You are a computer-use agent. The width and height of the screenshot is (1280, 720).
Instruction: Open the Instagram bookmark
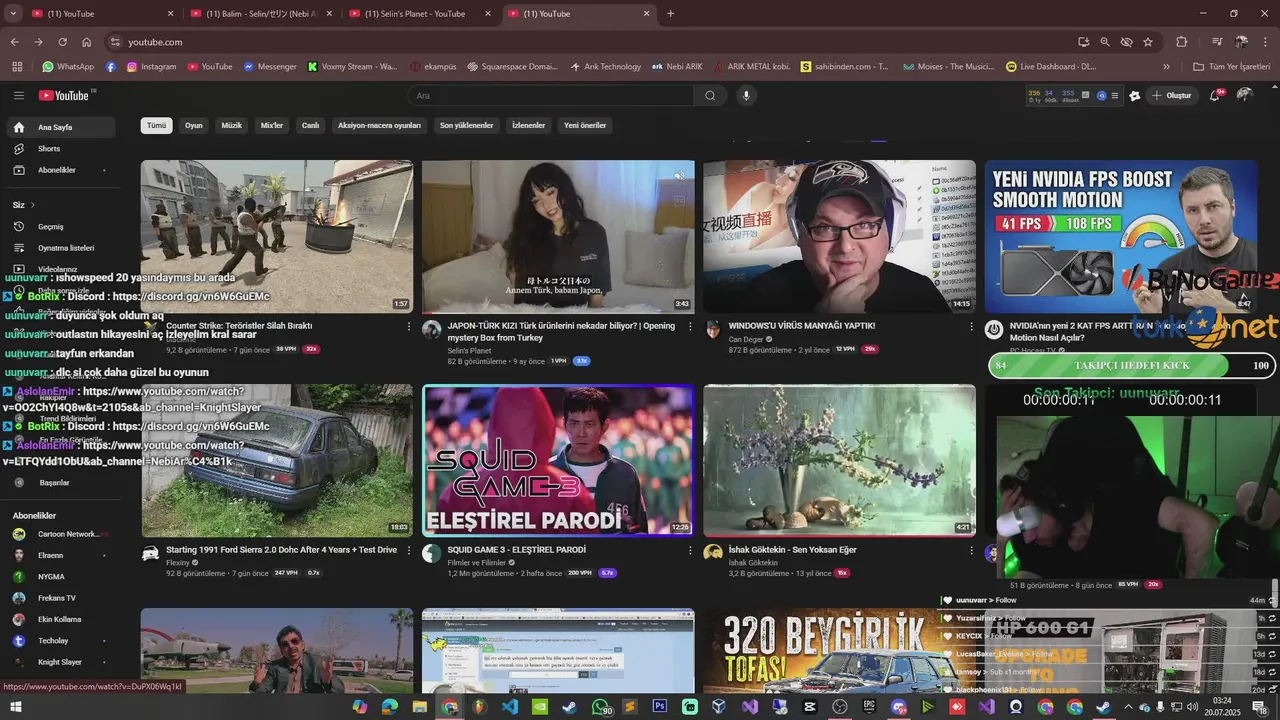pyautogui.click(x=151, y=66)
